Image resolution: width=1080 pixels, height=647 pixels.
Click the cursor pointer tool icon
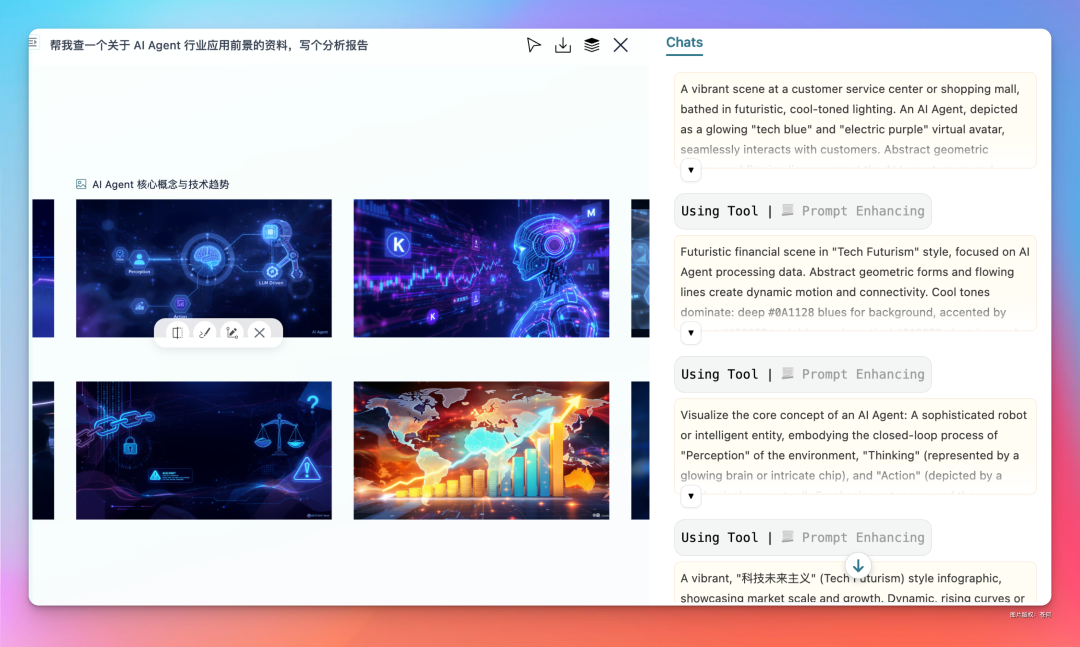click(534, 45)
